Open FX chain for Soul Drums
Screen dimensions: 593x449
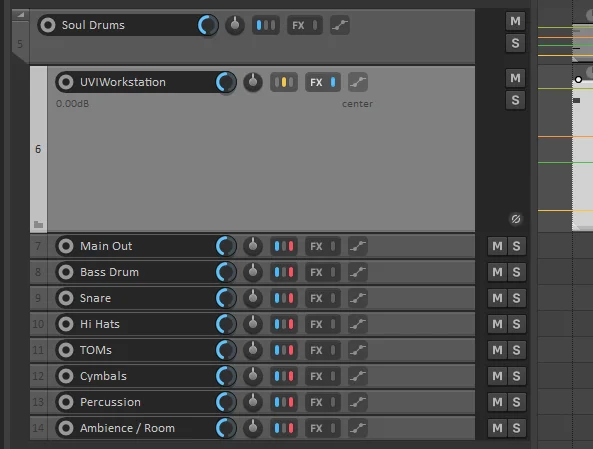click(298, 25)
